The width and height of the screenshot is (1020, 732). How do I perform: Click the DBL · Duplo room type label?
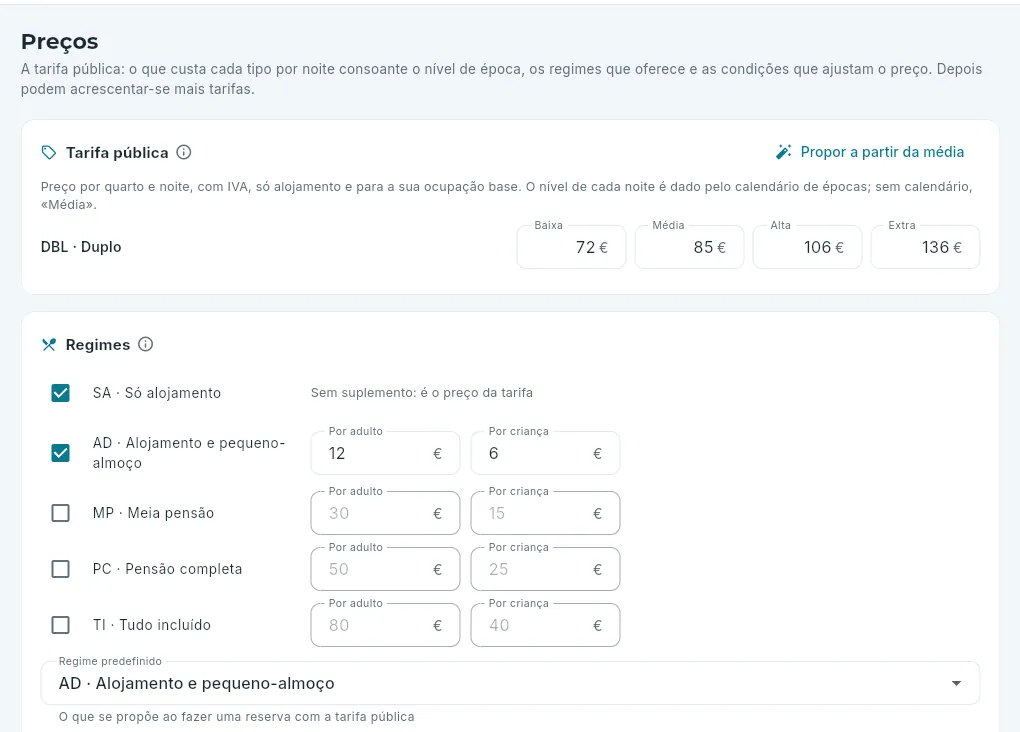(81, 247)
